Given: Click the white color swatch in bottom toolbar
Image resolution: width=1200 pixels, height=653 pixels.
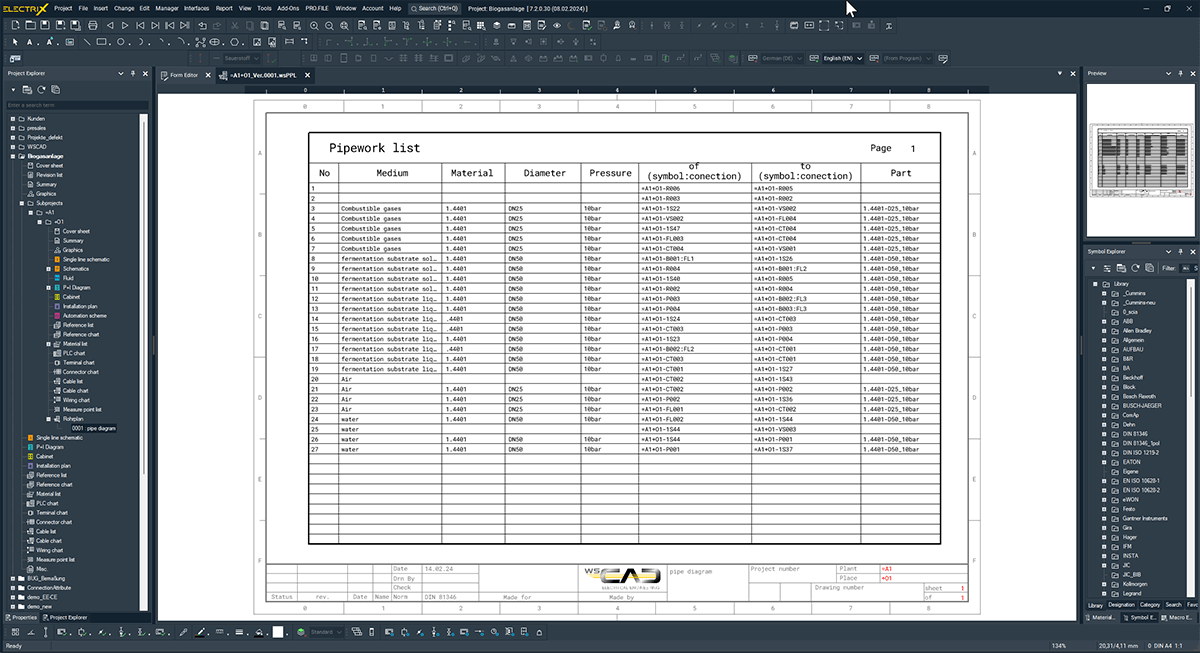Looking at the screenshot, I should (x=278, y=632).
